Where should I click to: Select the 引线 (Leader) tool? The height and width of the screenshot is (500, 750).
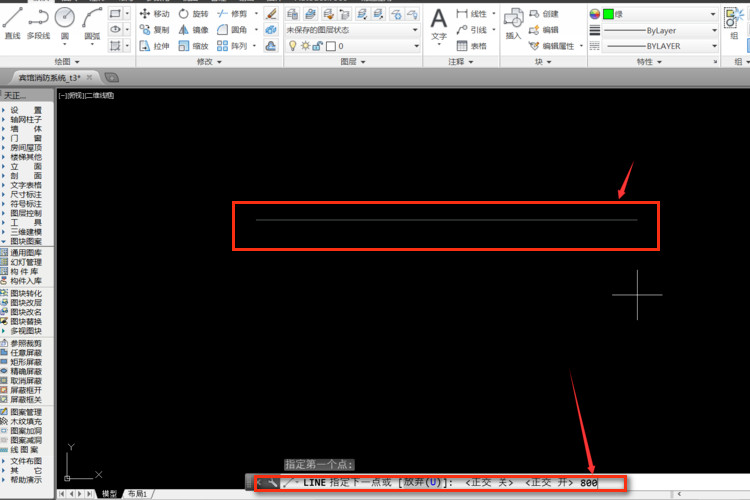pos(472,30)
